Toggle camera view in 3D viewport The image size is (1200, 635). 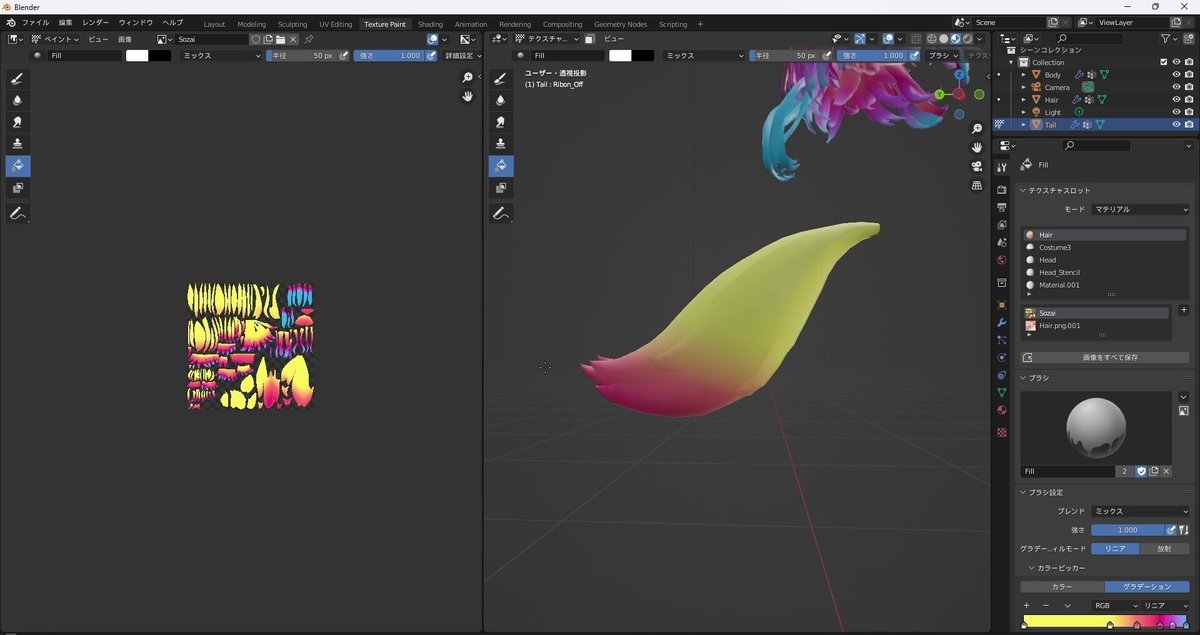pos(977,167)
